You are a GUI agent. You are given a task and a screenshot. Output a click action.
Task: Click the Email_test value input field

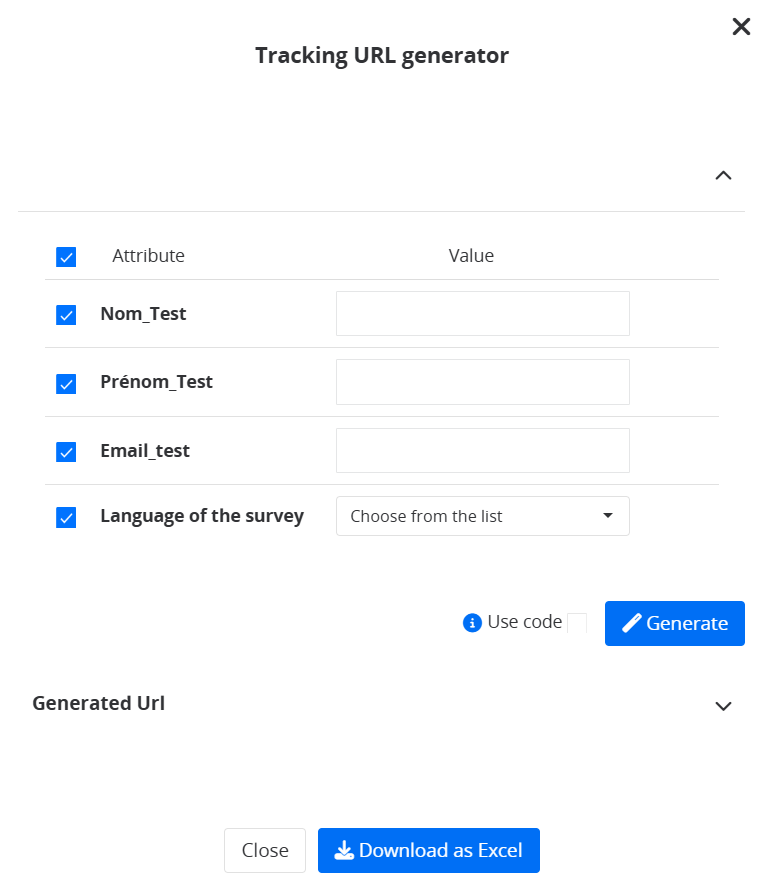point(482,450)
